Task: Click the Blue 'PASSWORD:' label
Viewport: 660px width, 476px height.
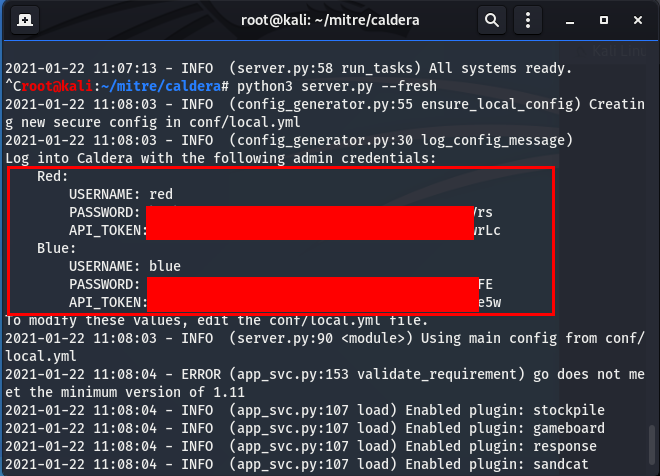Action: [104, 285]
